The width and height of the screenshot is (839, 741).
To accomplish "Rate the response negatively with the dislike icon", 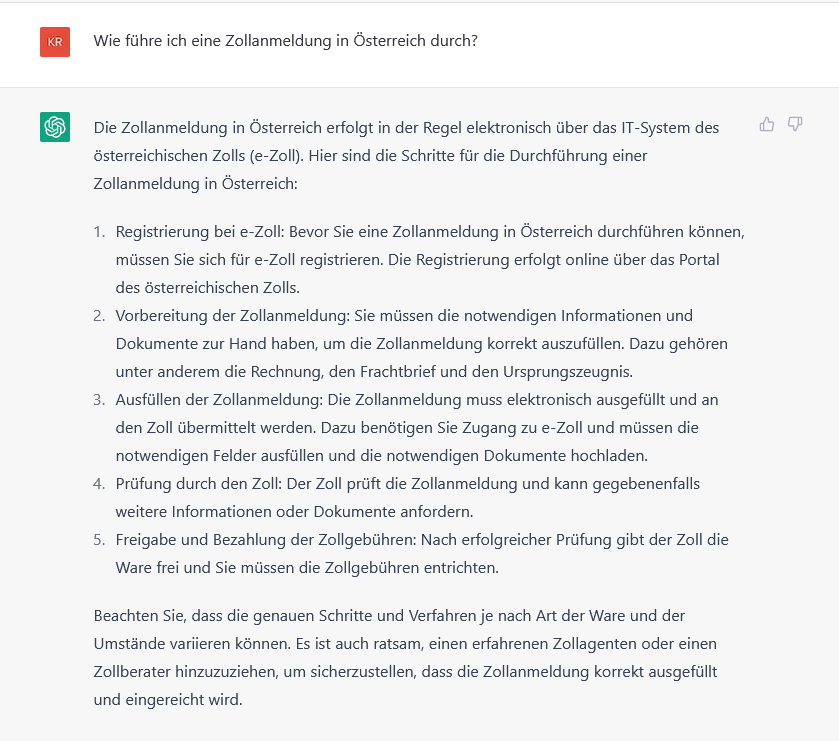I will point(796,124).
